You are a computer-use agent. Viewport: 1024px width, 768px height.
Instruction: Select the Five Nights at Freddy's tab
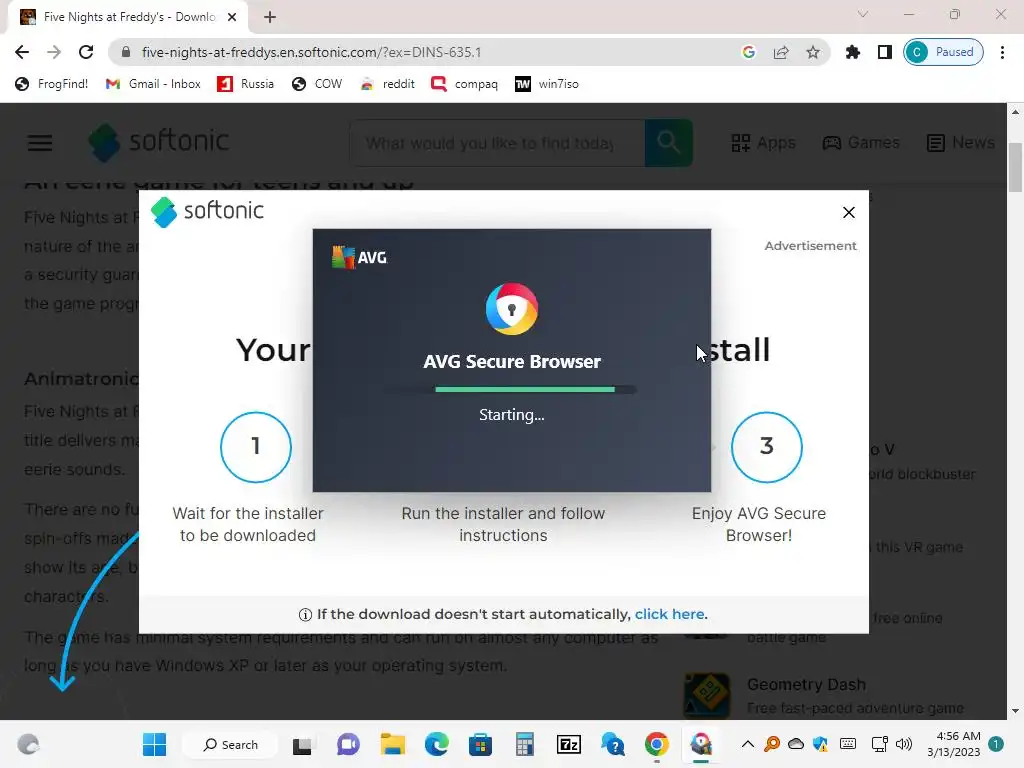pos(128,18)
